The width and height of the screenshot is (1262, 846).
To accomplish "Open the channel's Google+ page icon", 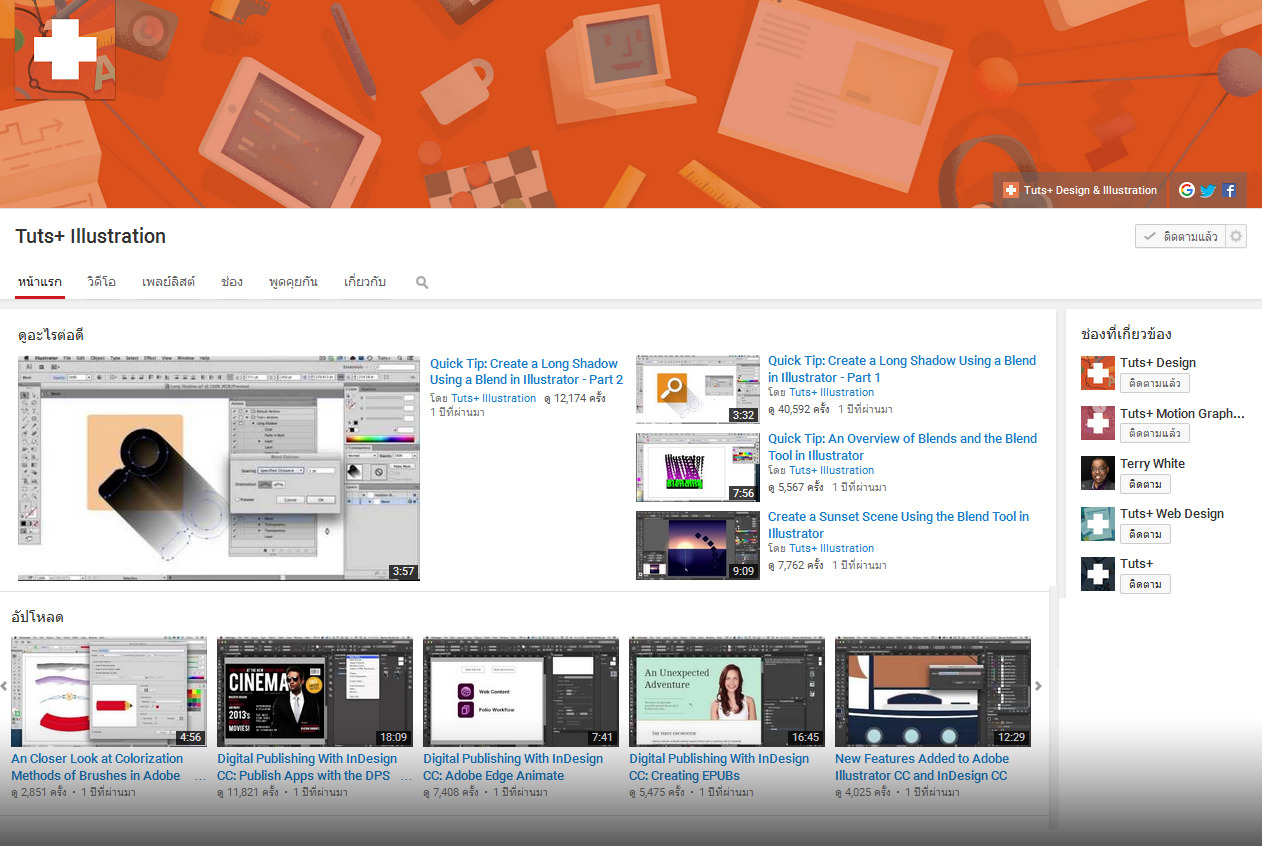I will click(1186, 190).
